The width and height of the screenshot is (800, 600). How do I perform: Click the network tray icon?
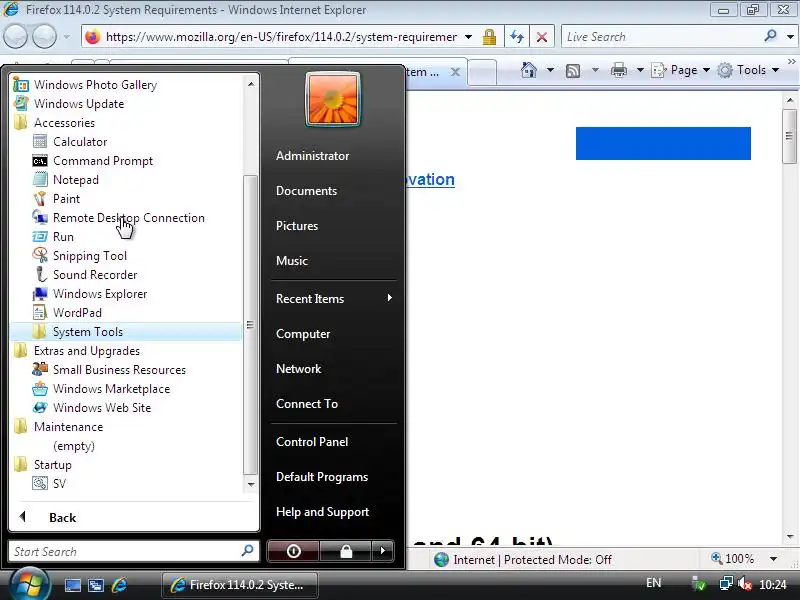(726, 583)
